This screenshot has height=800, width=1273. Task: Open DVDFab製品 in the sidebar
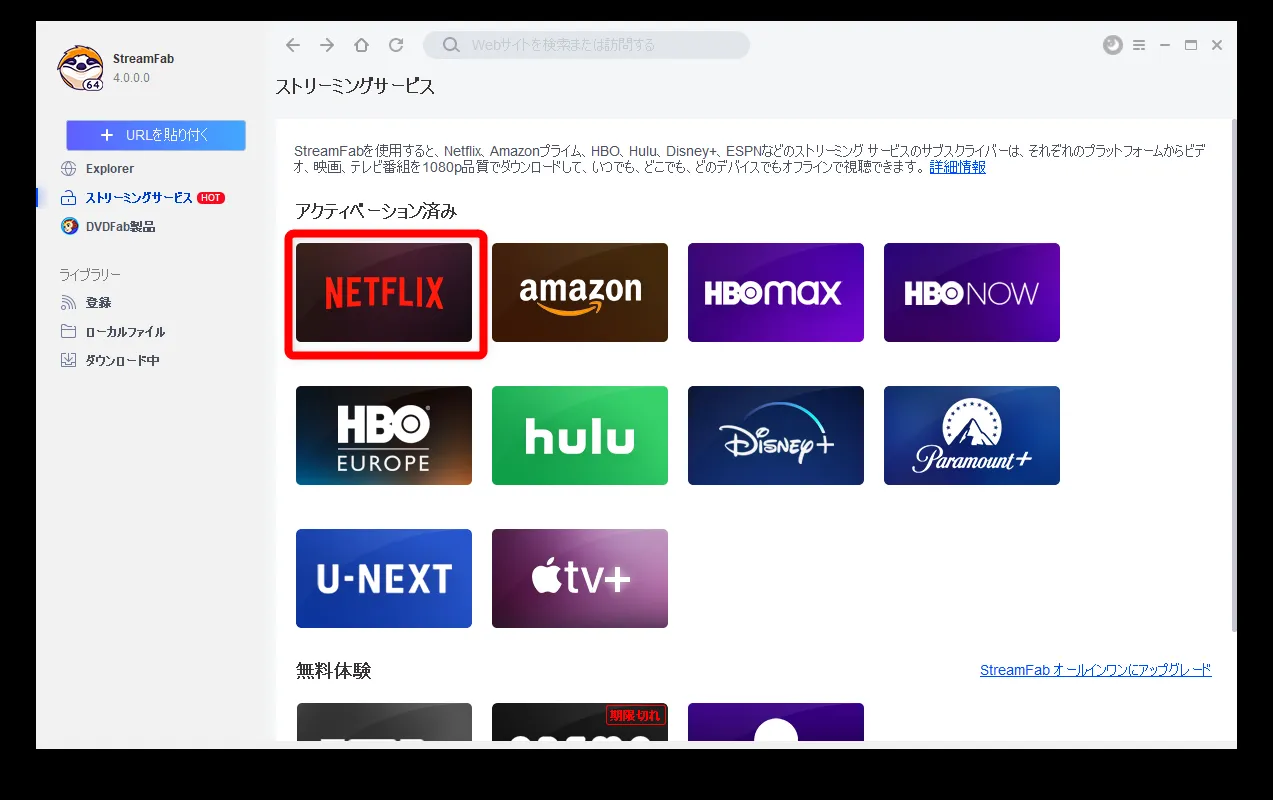click(120, 227)
